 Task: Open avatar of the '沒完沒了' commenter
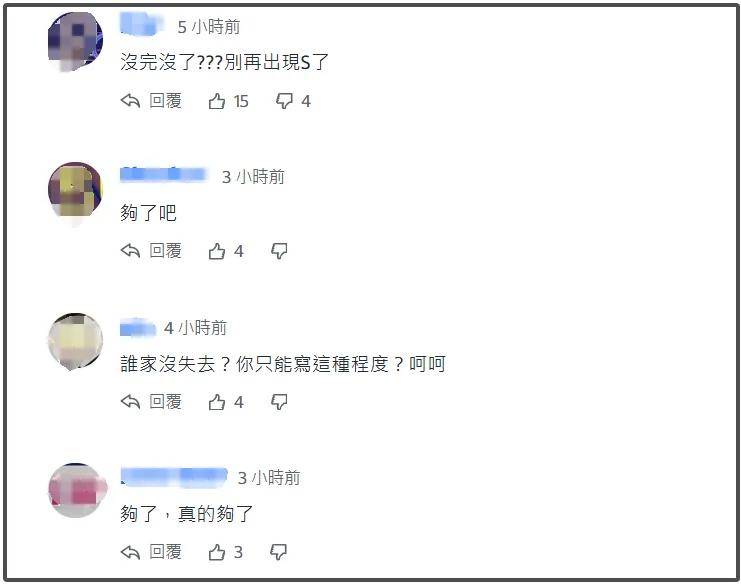coord(76,40)
